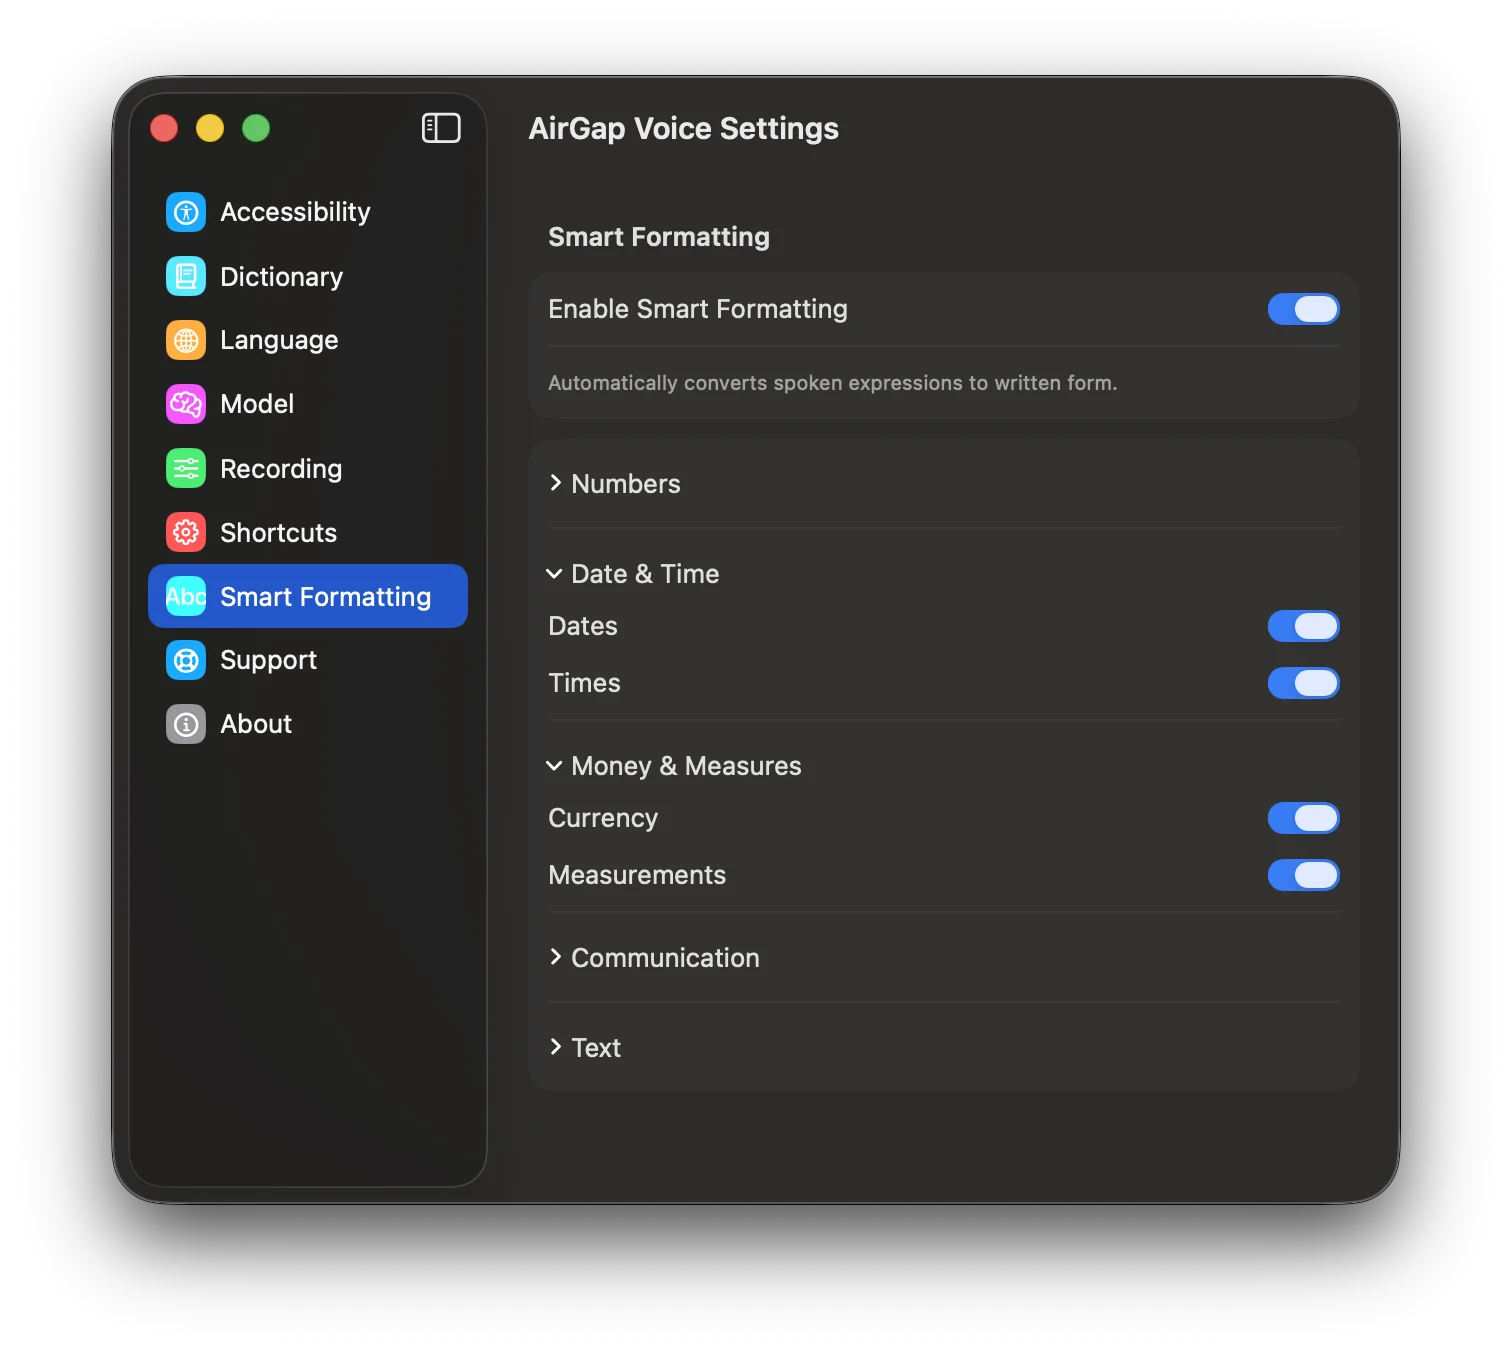This screenshot has height=1352, width=1512.
Task: Click the Money & Measures heading text
Action: coord(686,766)
